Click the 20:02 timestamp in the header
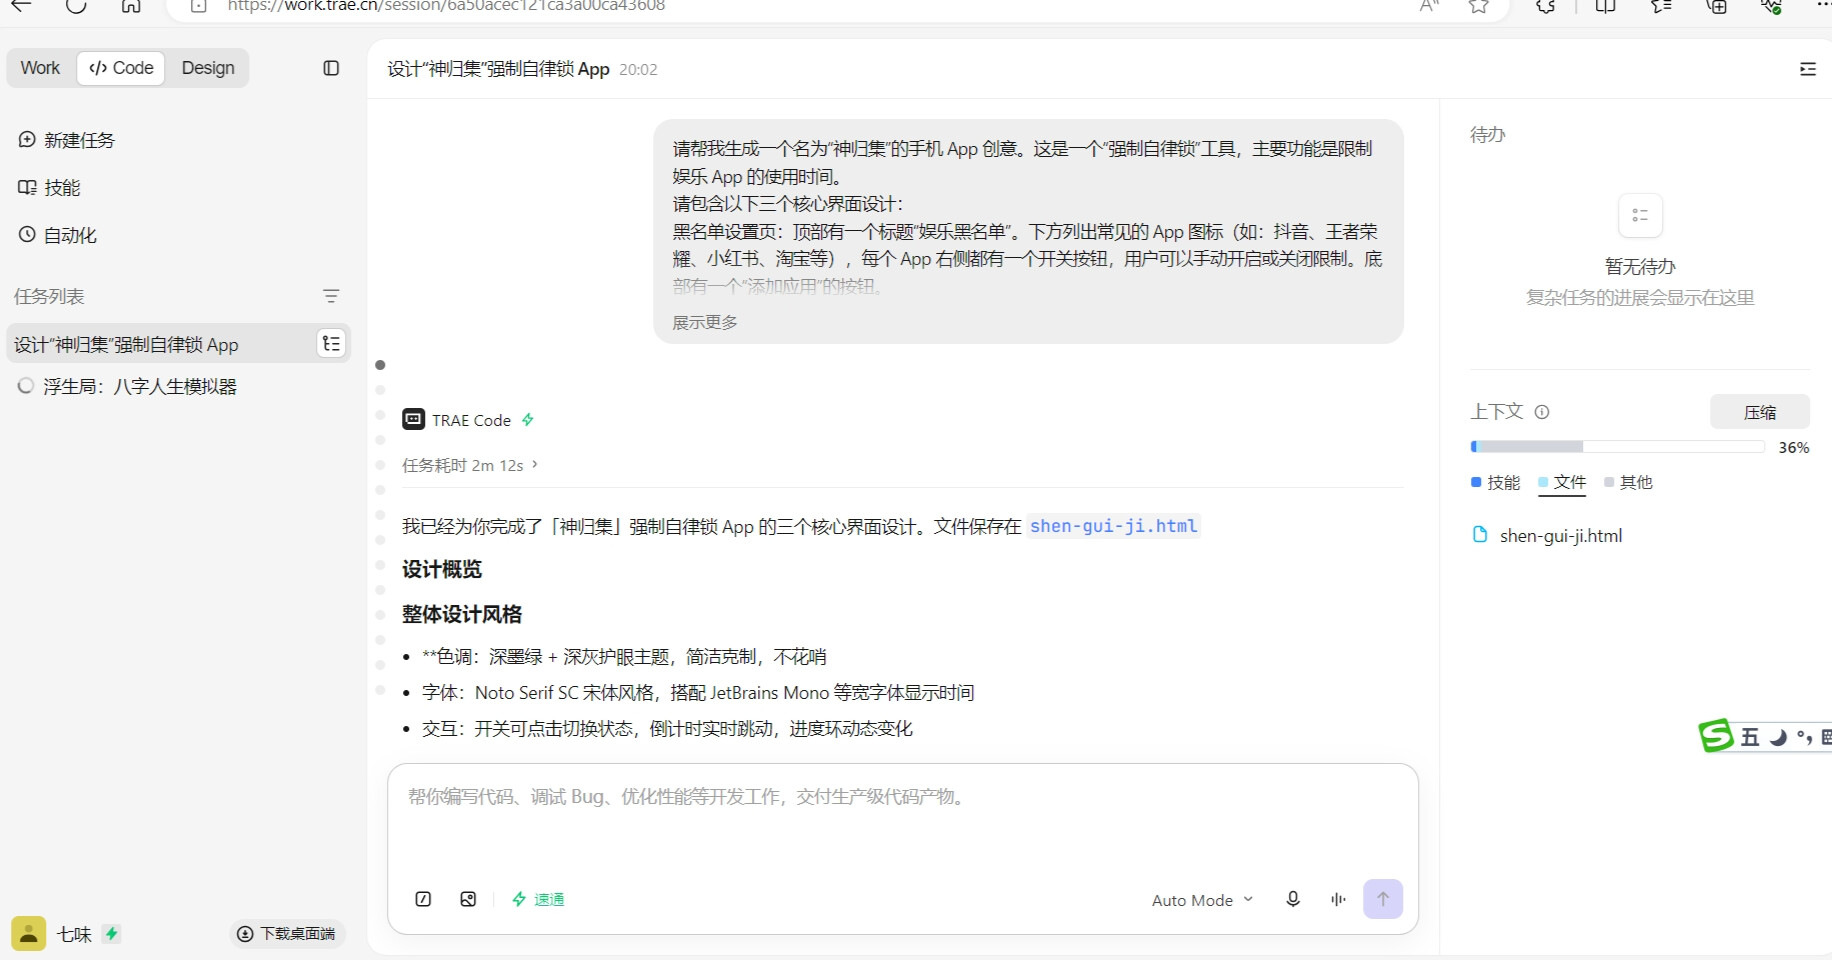Screen dimensions: 1832x960 point(638,69)
